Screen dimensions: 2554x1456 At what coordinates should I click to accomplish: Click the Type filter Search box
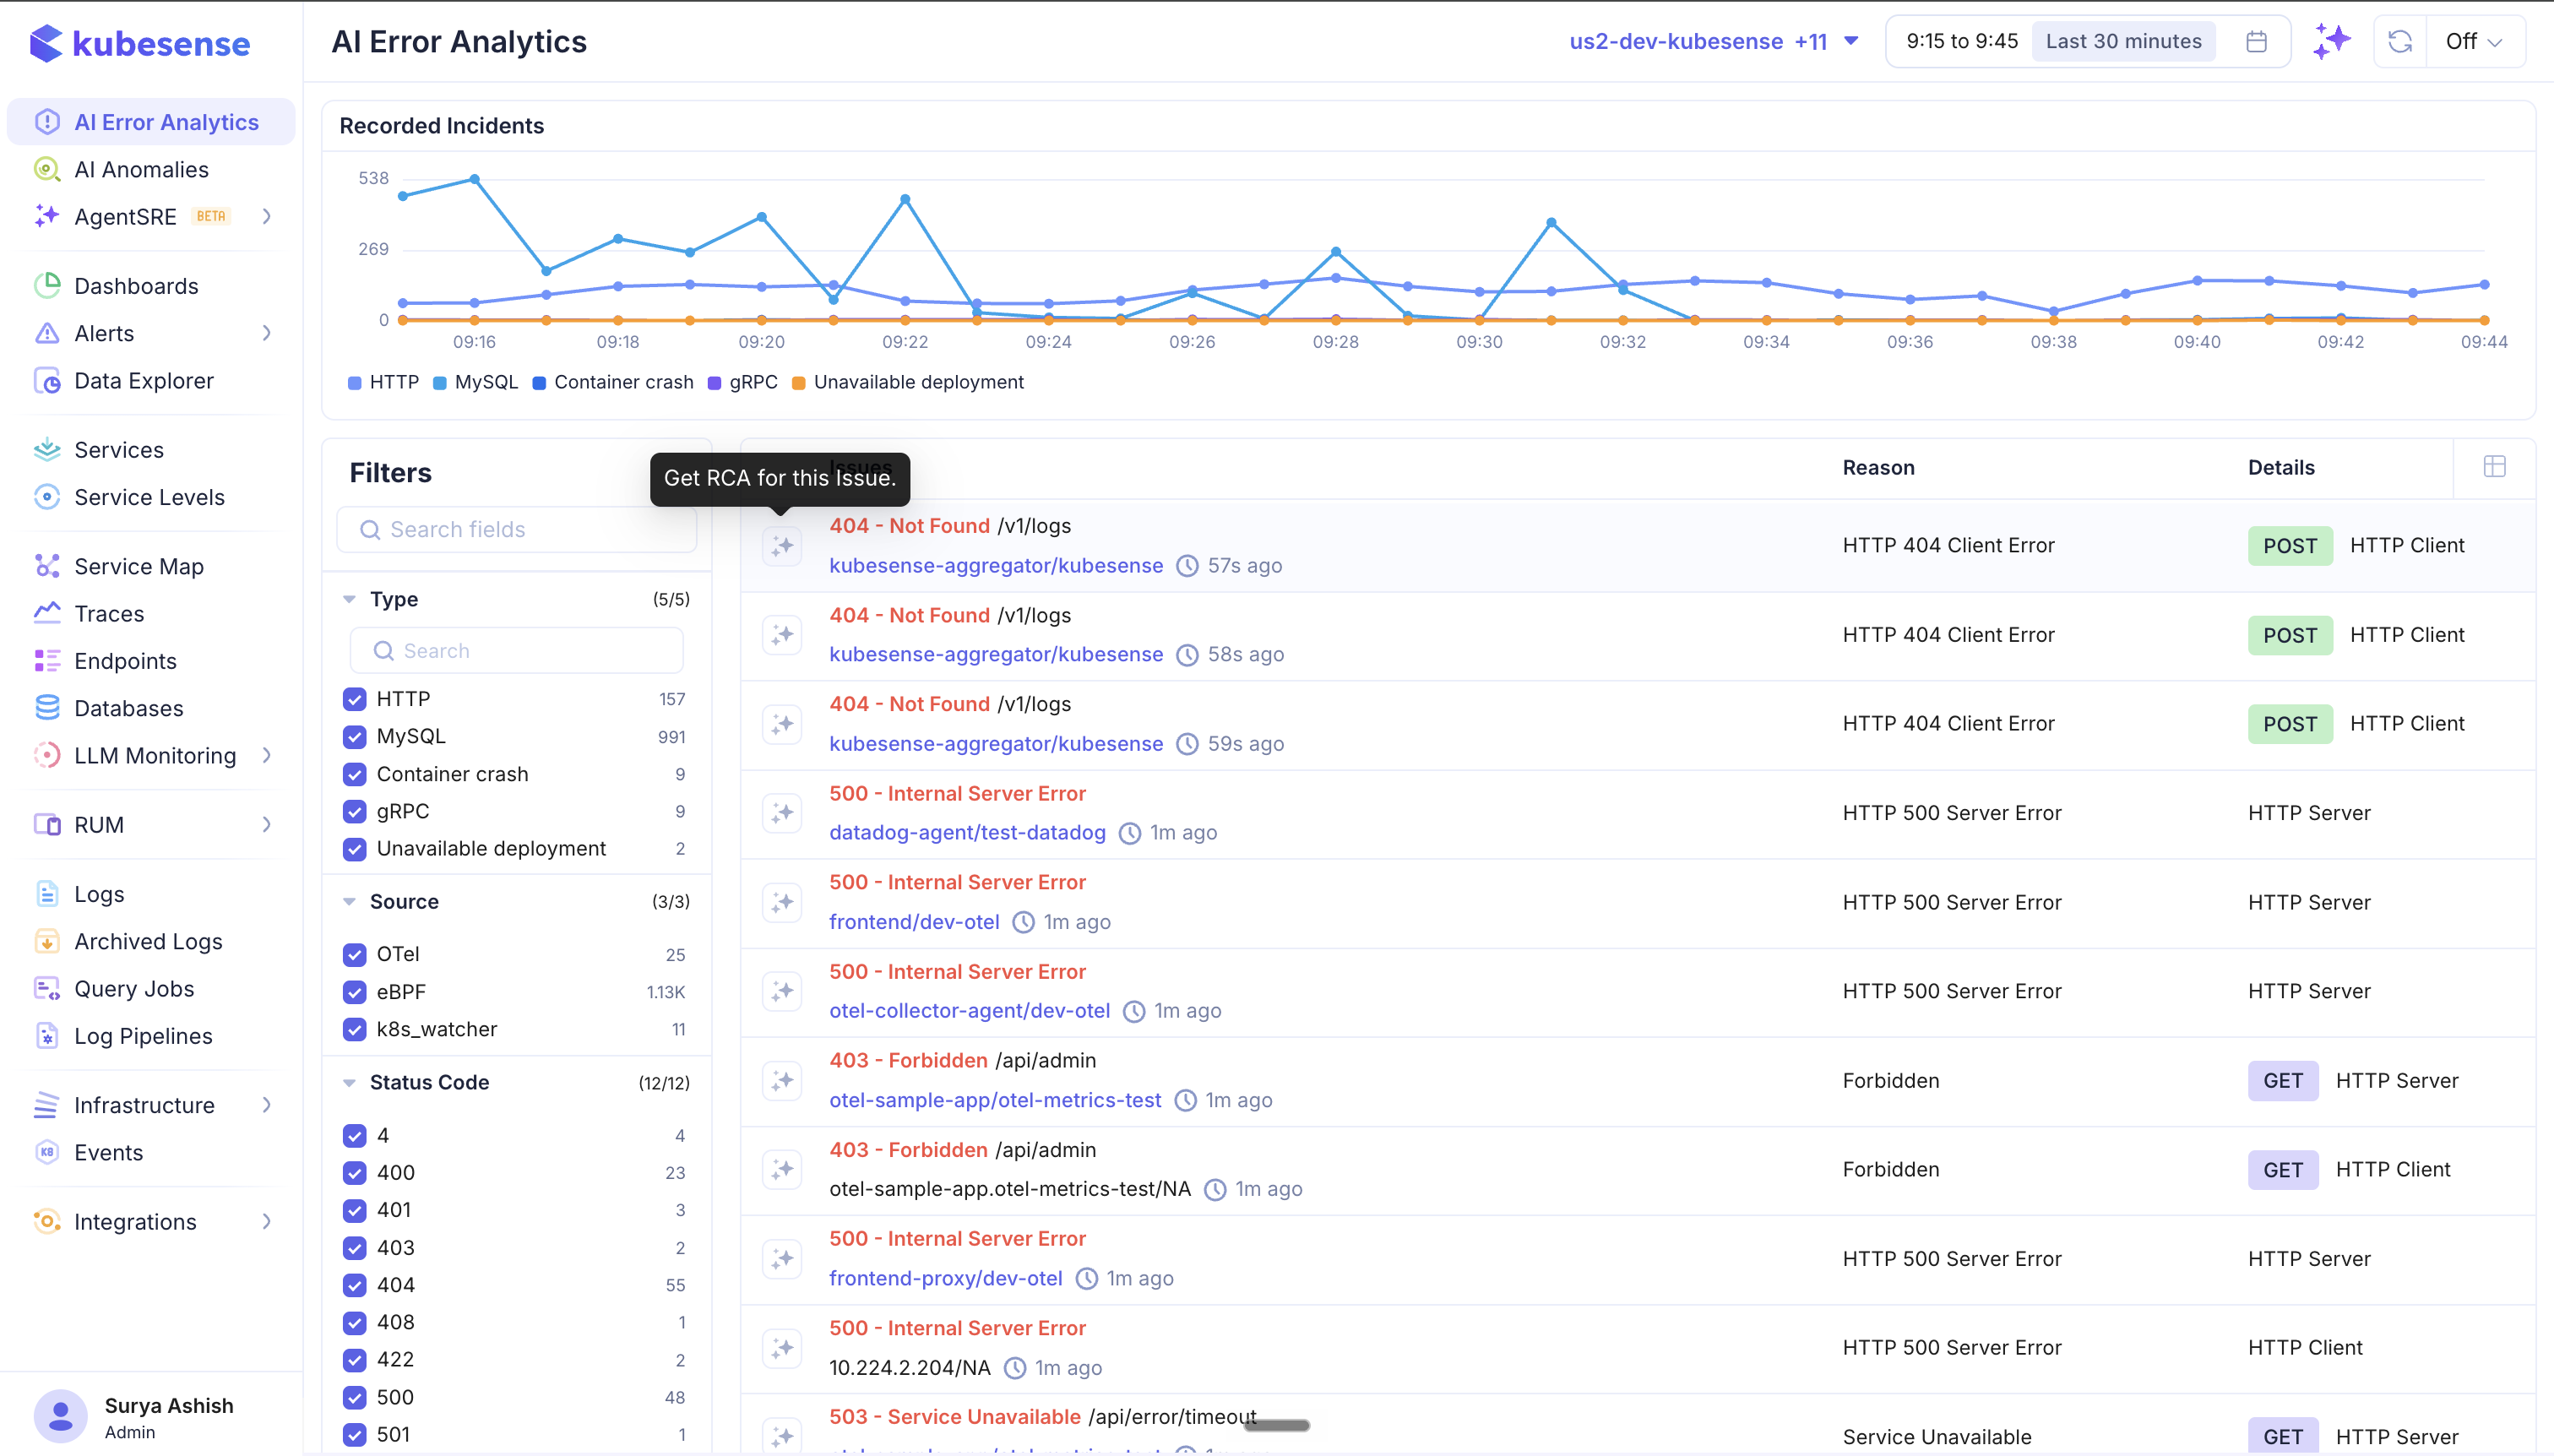(x=517, y=651)
